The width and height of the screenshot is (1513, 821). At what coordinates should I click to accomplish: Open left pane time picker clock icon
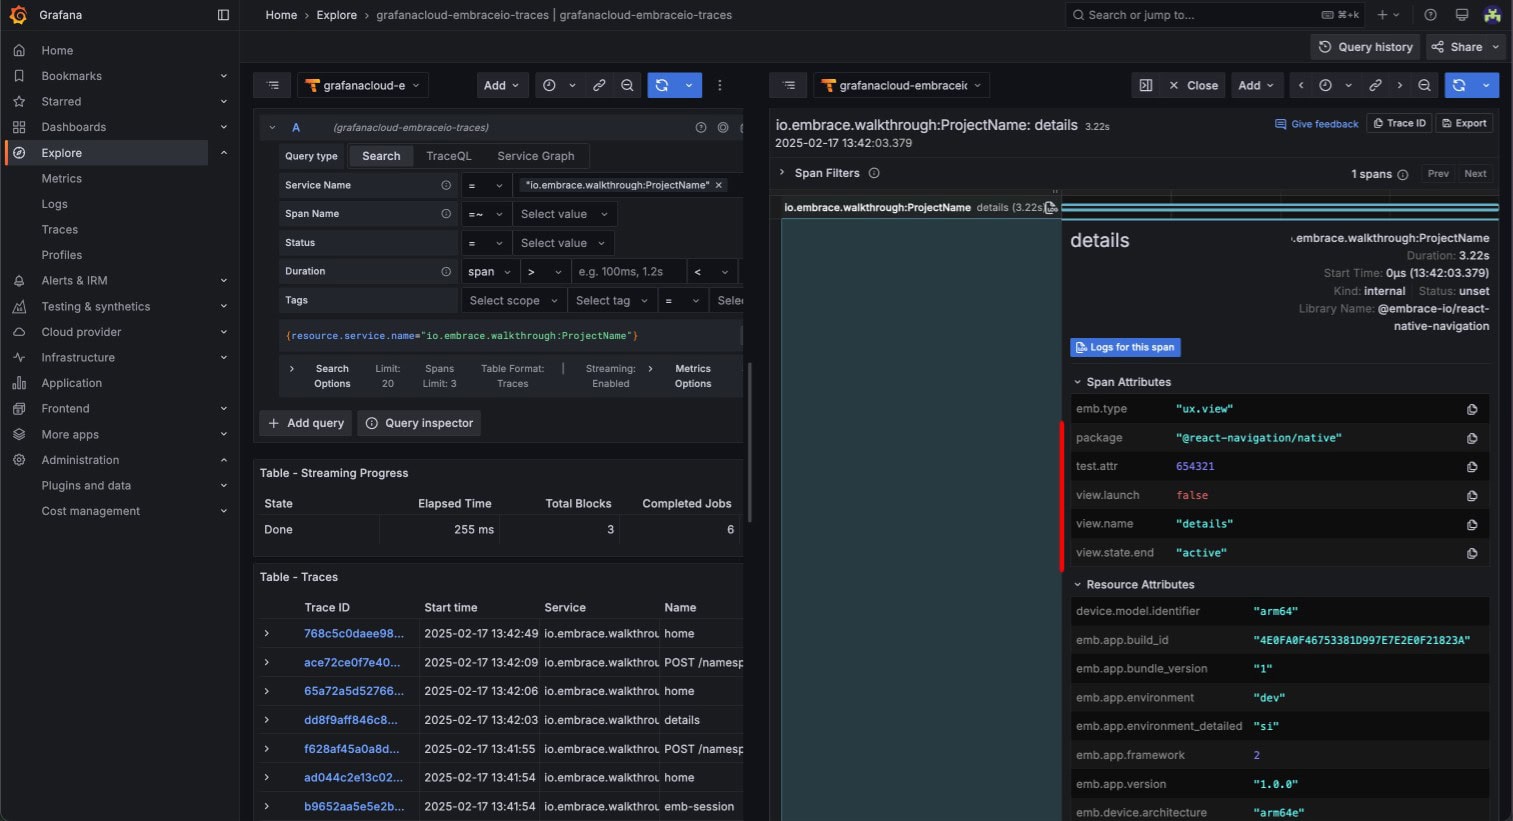[x=549, y=86]
